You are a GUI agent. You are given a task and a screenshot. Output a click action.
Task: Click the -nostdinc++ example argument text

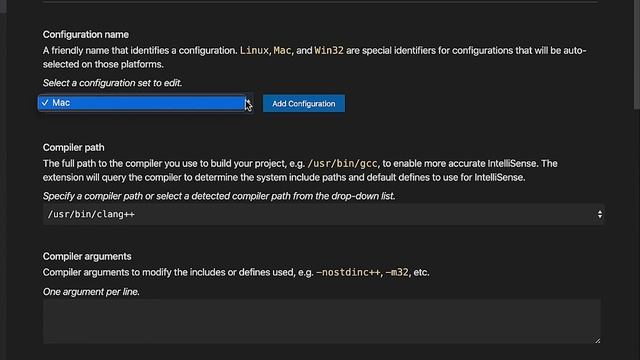coord(348,272)
